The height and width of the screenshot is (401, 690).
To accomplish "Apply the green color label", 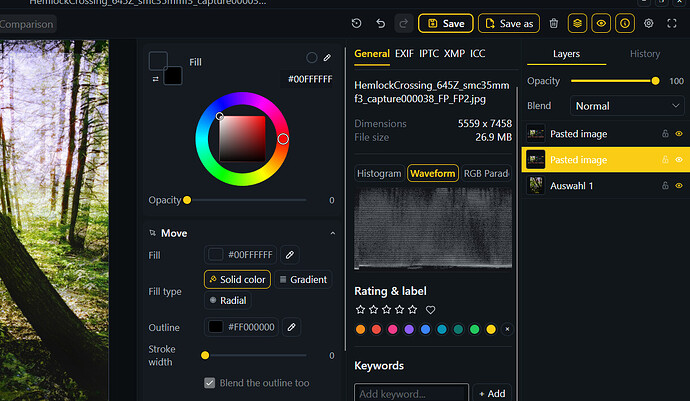I will [474, 329].
